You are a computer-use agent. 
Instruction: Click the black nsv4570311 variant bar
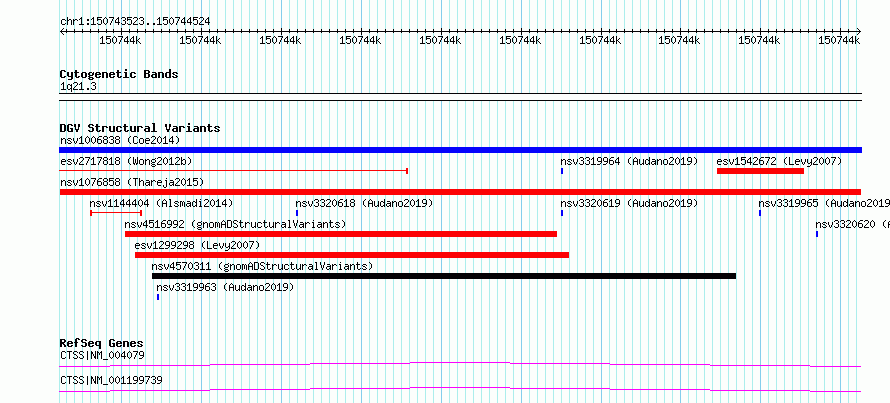pos(444,276)
